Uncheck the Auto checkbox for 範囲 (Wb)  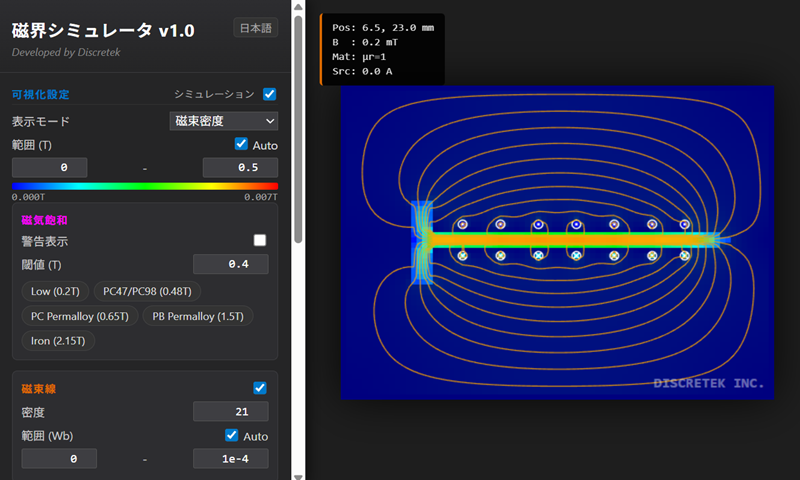click(231, 435)
